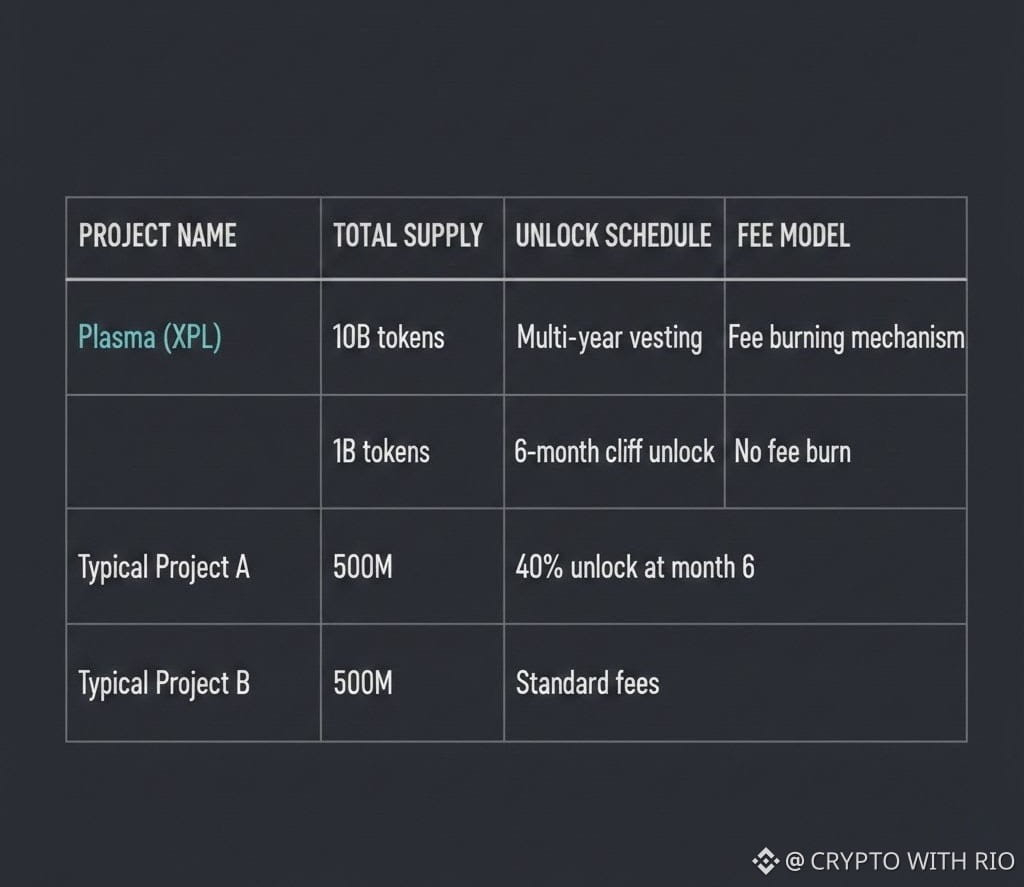The image size is (1024, 887).
Task: Click the 500M supply for Typical Project B
Action: pos(363,684)
